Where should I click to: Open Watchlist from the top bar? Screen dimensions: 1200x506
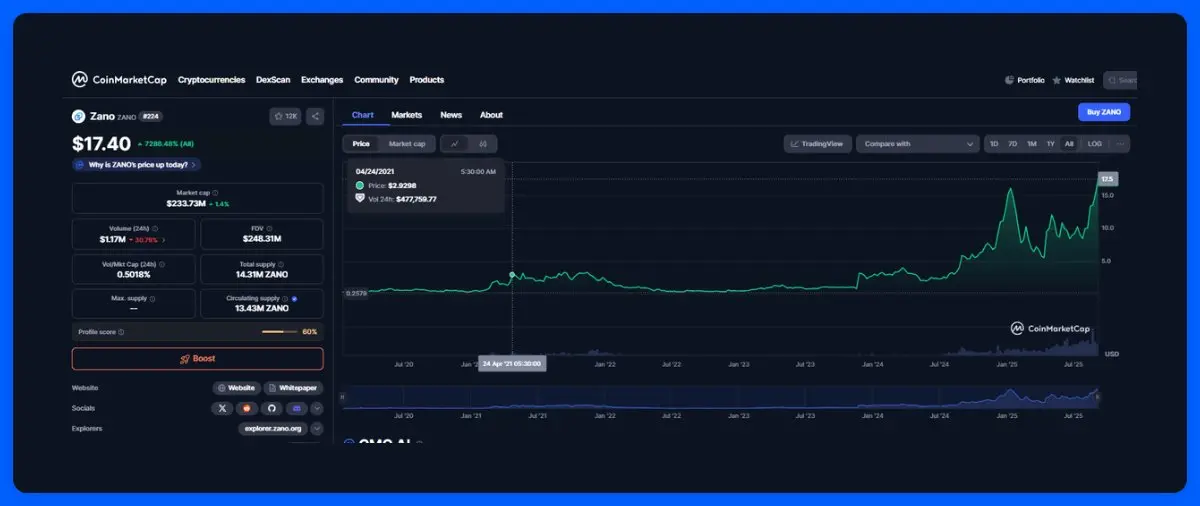(1073, 80)
